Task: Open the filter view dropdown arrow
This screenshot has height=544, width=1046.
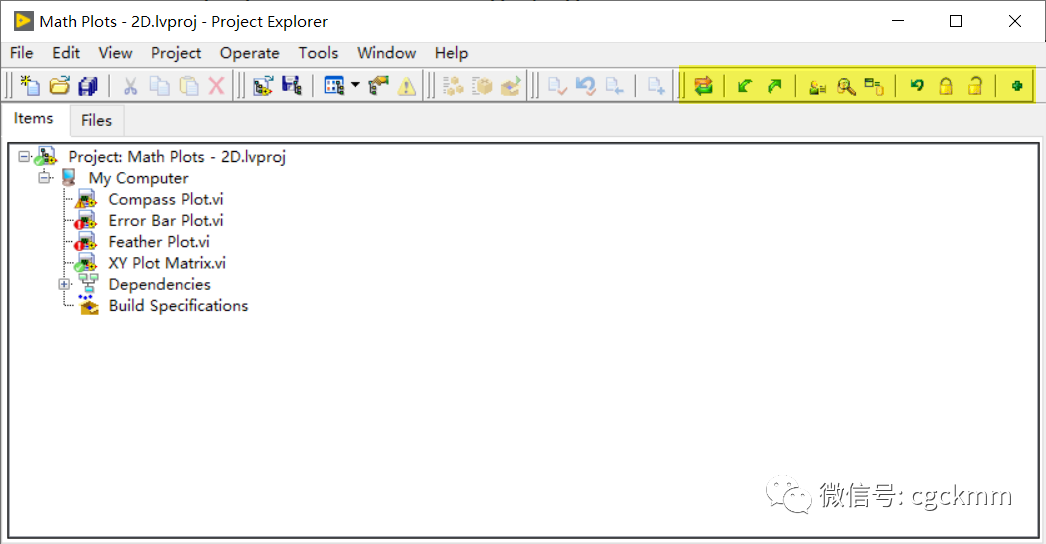Action: tap(355, 85)
